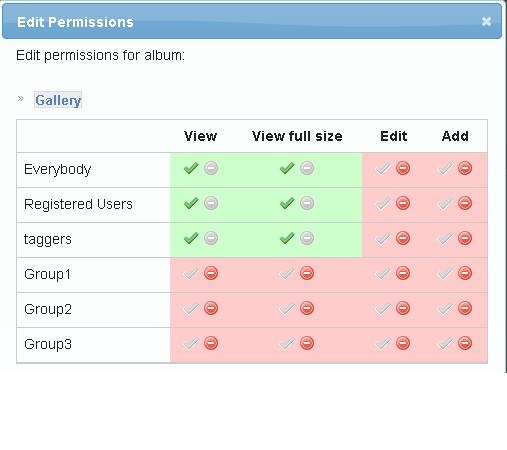Deny Add for Registered Users
507x450 pixels.
click(465, 203)
